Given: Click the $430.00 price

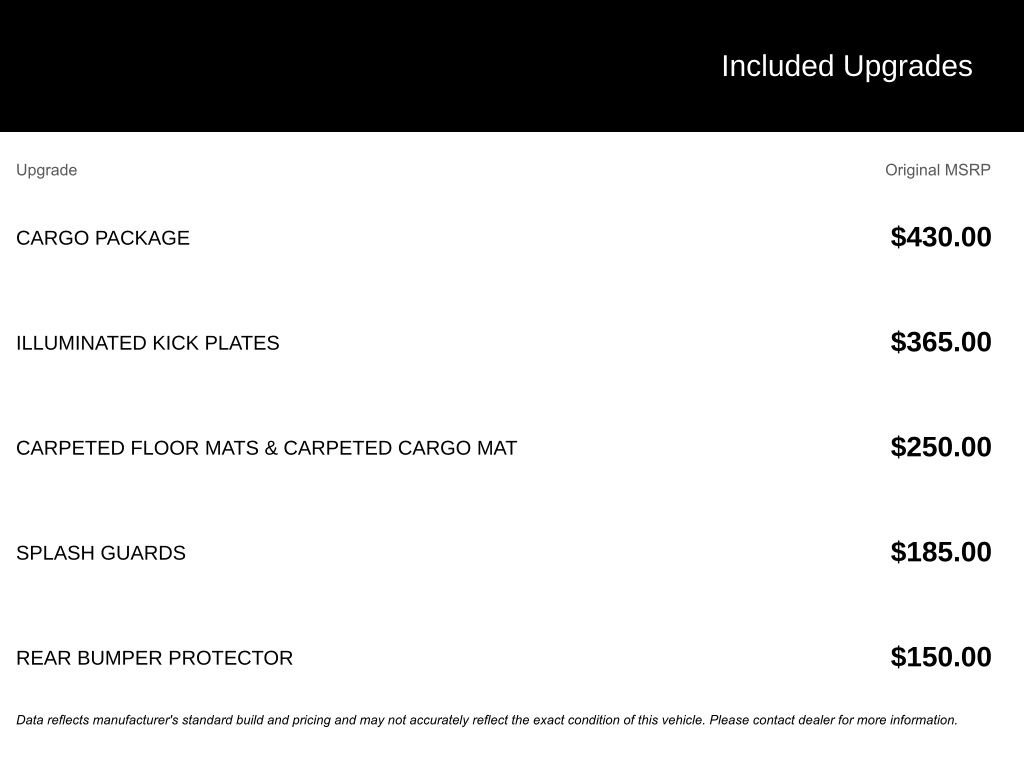Looking at the screenshot, I should click(941, 237).
